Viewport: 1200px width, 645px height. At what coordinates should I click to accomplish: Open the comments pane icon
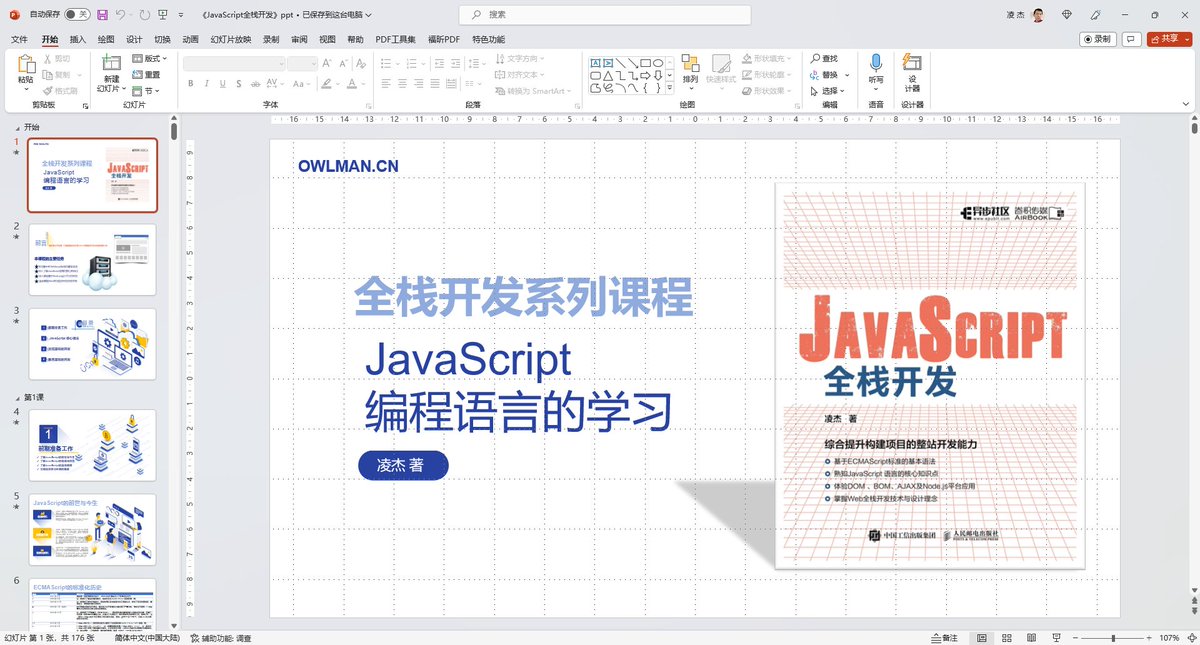pos(1132,39)
